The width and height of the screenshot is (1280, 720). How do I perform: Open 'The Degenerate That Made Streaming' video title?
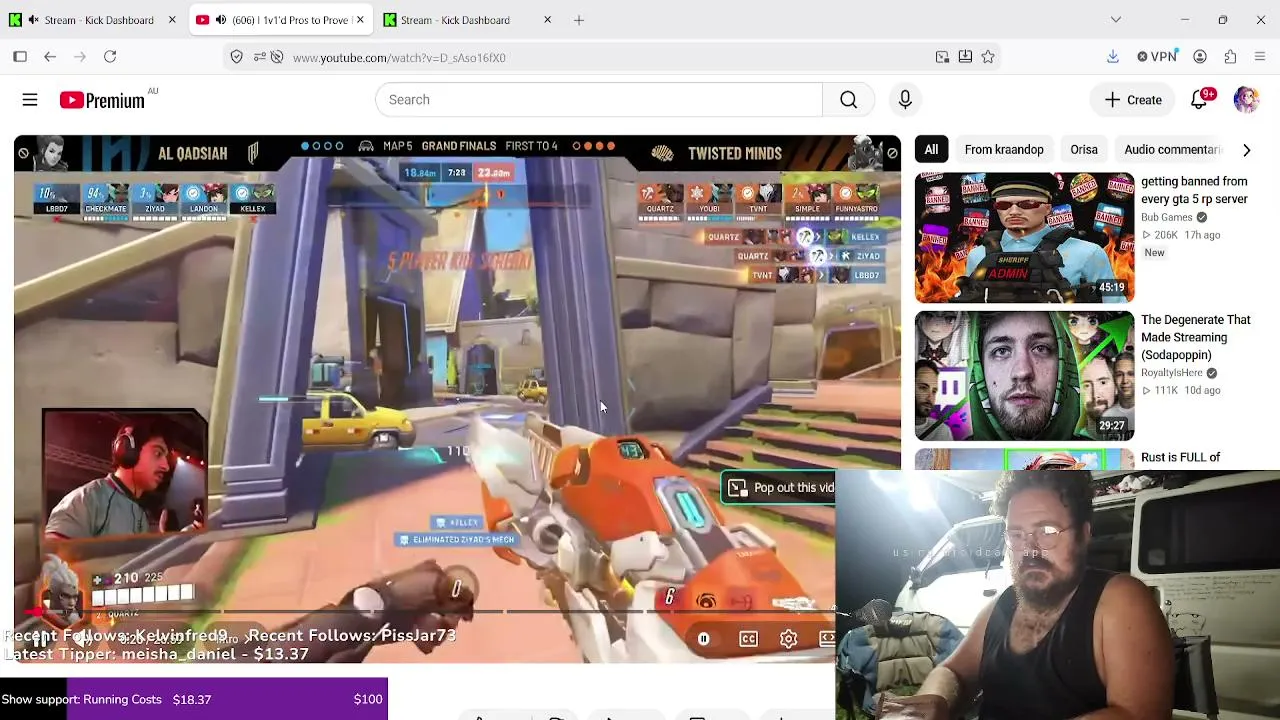(1196, 337)
